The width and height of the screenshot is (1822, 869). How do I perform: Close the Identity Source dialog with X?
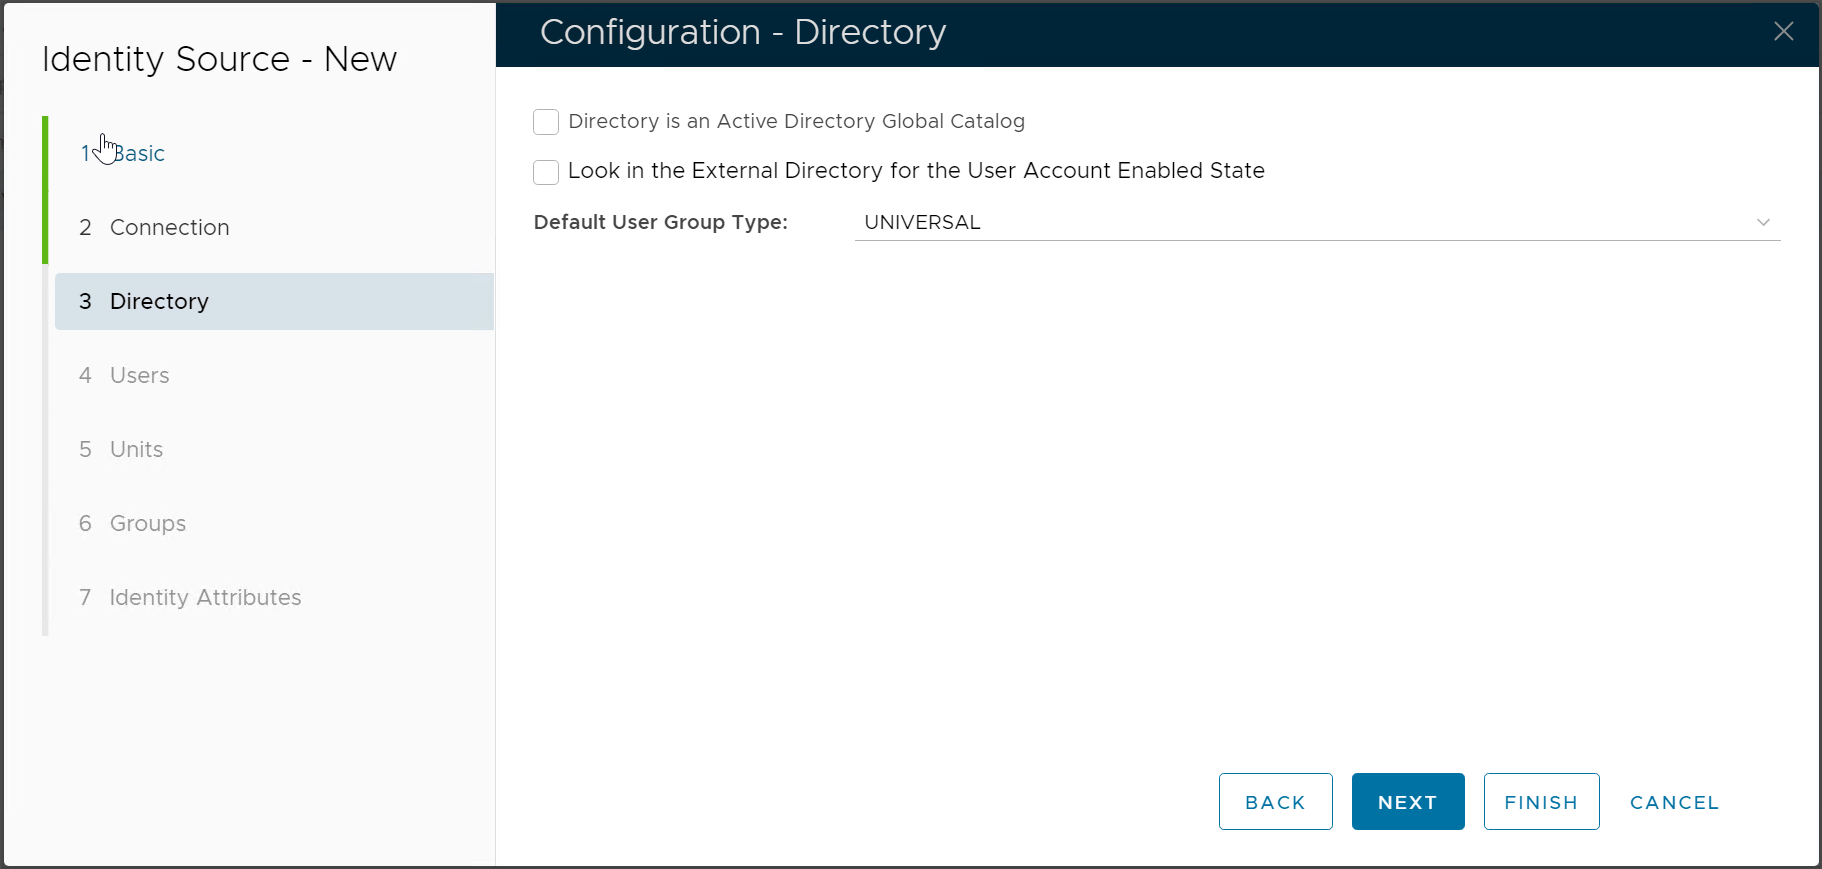click(1783, 32)
